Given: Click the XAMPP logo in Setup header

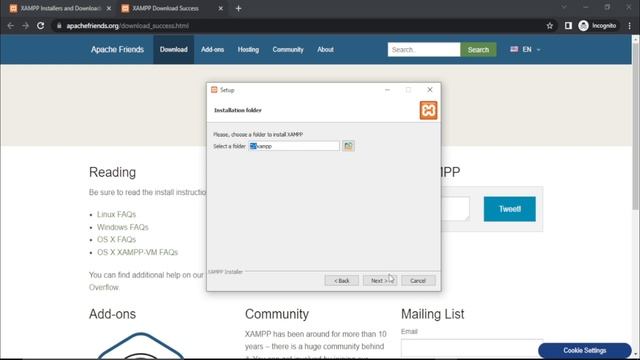Looking at the screenshot, I should tap(428, 111).
